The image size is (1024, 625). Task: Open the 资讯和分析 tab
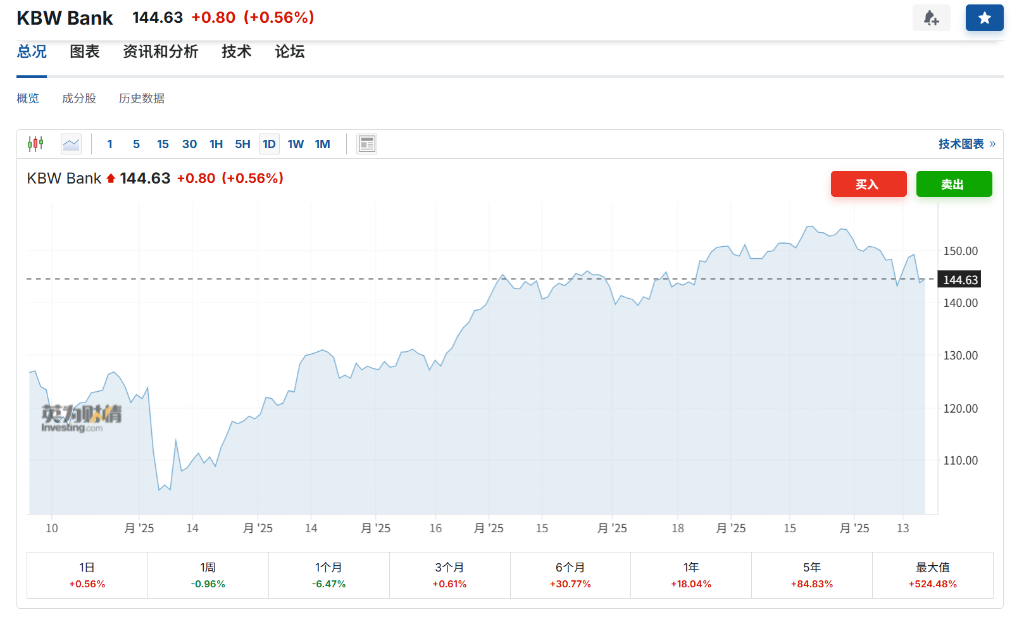click(160, 52)
